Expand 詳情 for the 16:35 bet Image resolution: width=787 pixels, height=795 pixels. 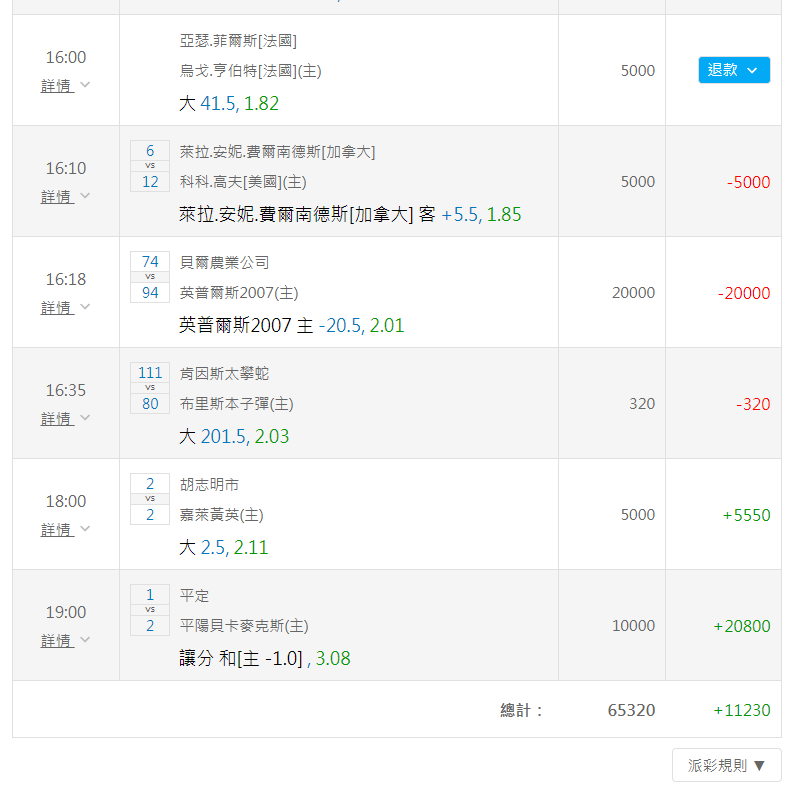[x=65, y=419]
